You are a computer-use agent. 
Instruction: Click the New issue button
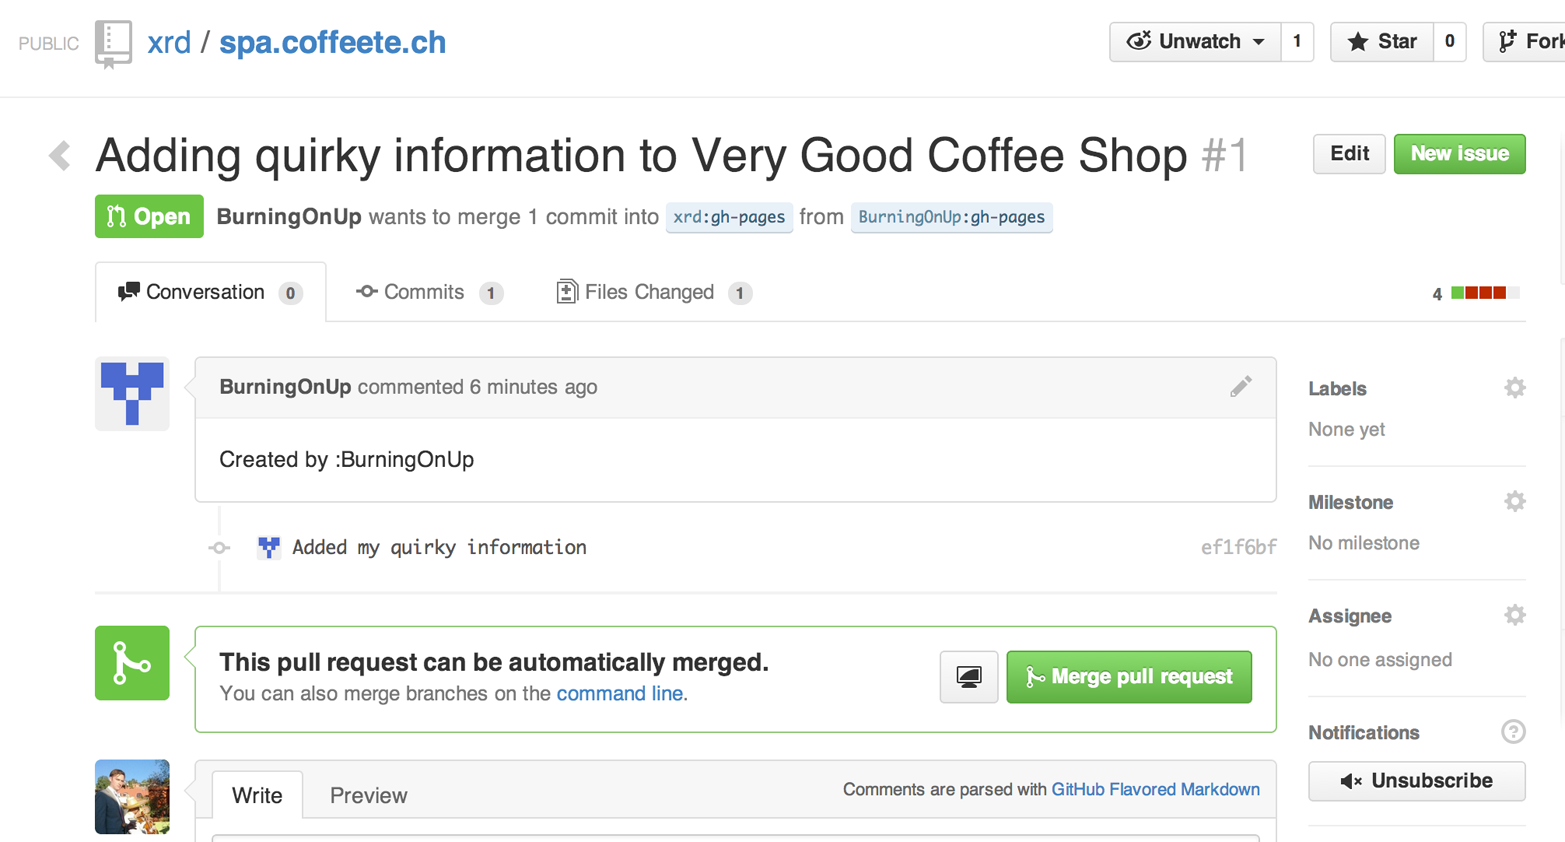point(1458,154)
